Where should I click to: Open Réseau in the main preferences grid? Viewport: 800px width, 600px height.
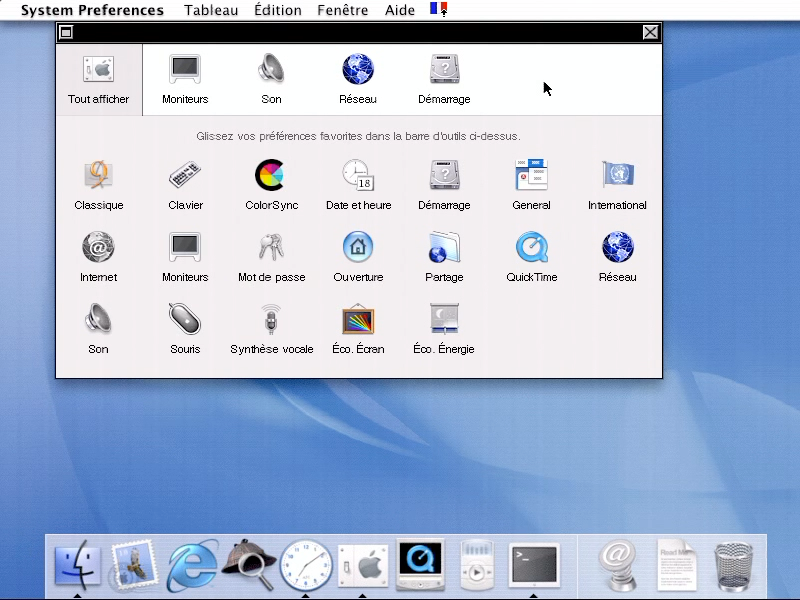coord(617,257)
